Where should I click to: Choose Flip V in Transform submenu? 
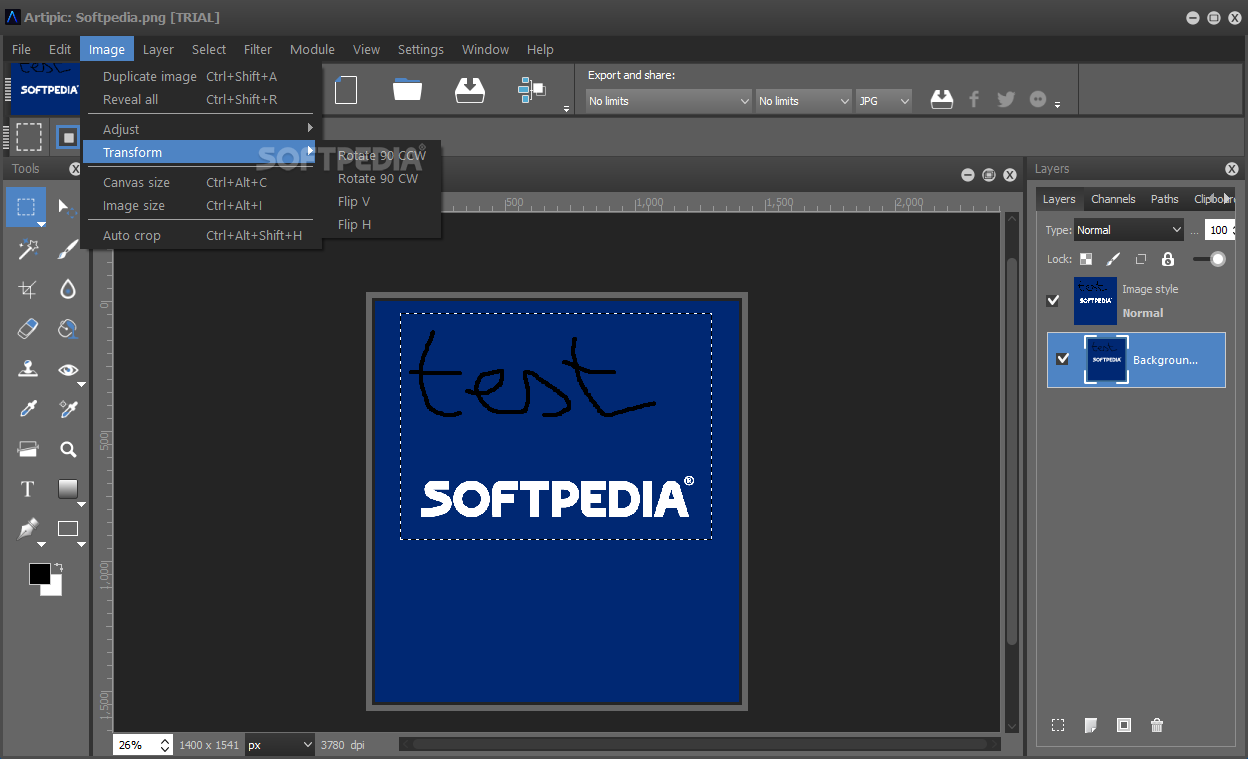[354, 201]
